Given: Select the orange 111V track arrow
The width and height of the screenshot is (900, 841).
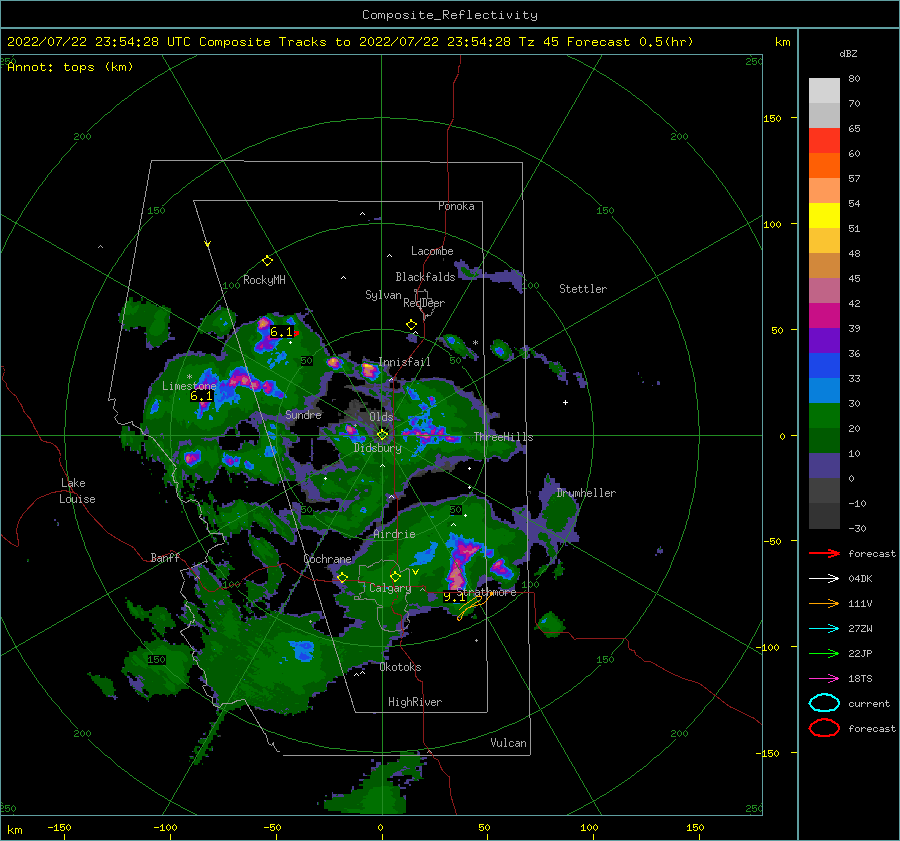Looking at the screenshot, I should click(824, 603).
